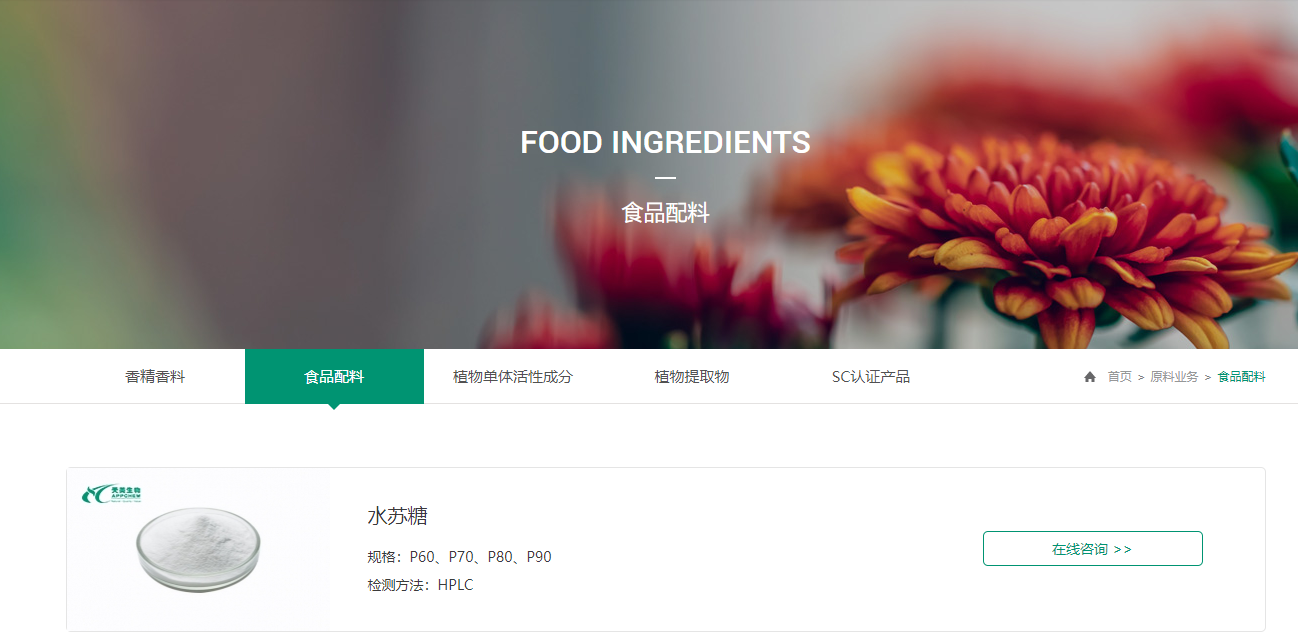Image resolution: width=1298 pixels, height=643 pixels.
Task: Click the FOOD INGREDIENTS banner heading
Action: [x=665, y=143]
